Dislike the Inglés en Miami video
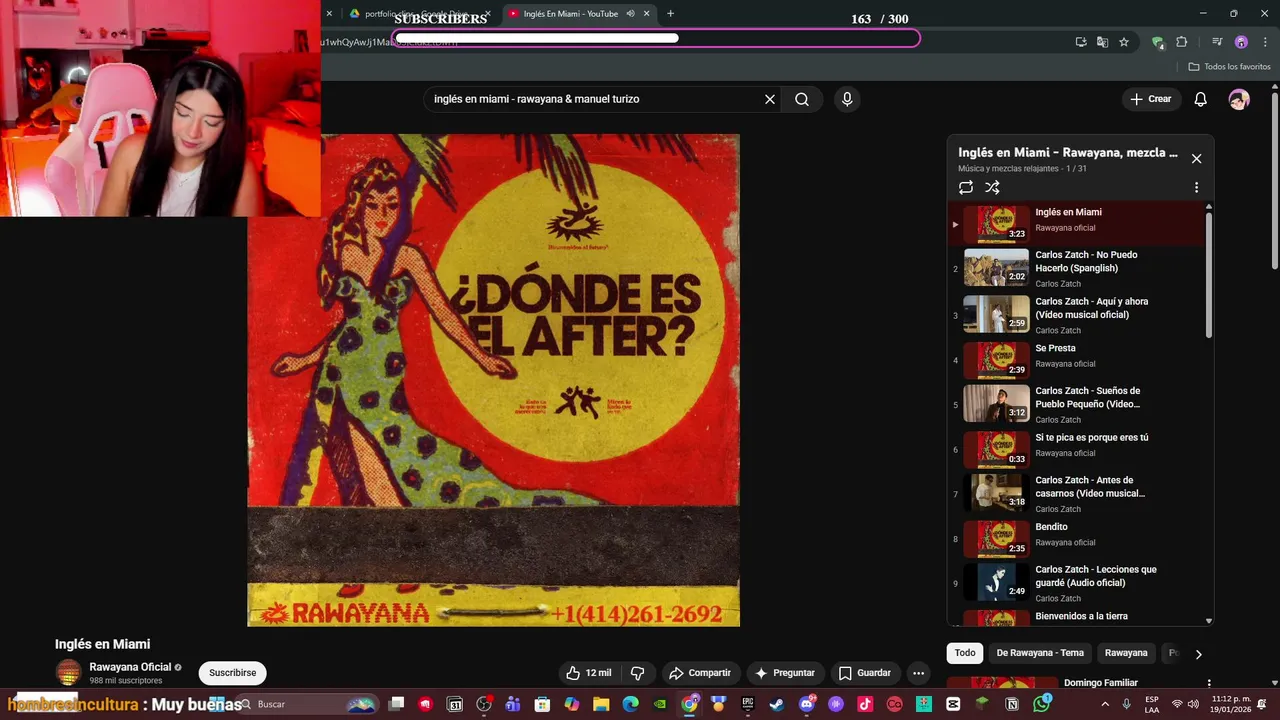 [x=637, y=673]
